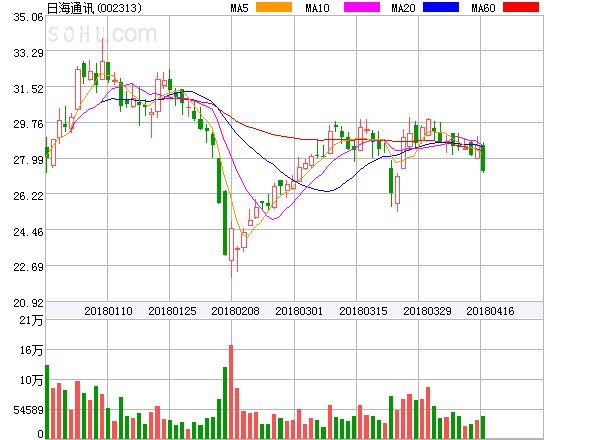
Task: Click the 24.46 price axis label
Action: [29, 232]
